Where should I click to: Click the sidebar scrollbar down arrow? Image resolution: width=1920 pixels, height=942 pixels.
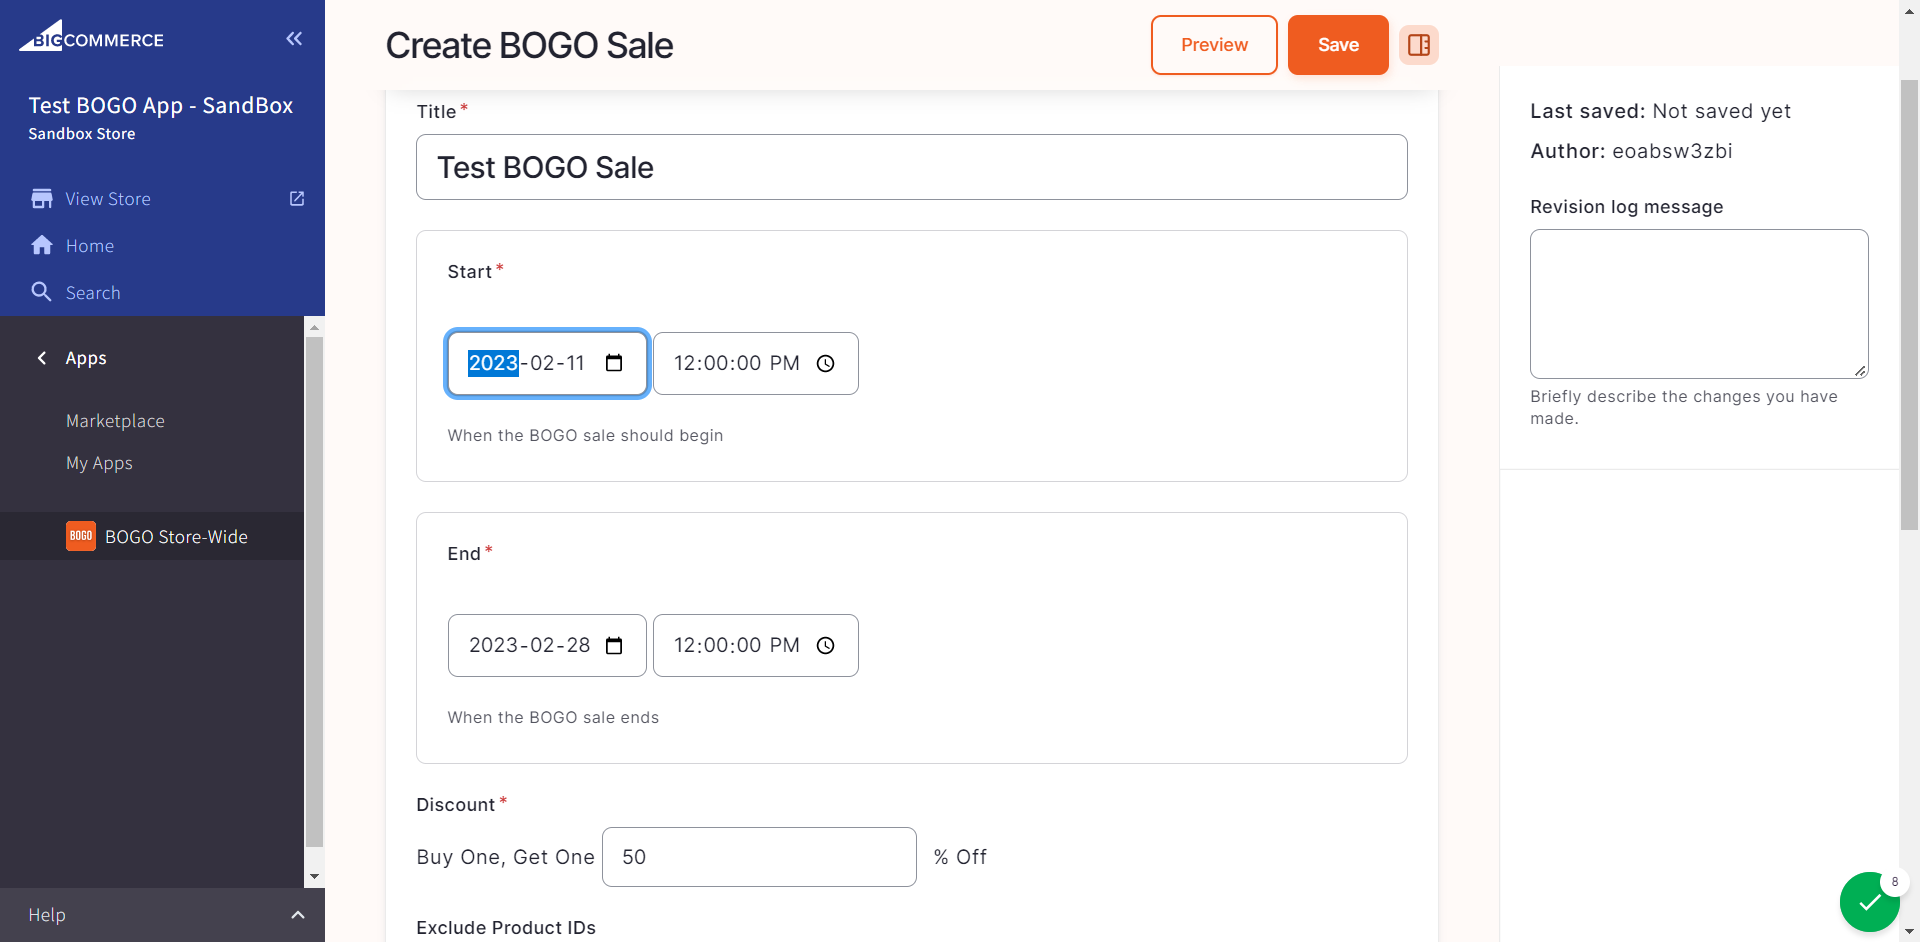click(x=314, y=877)
